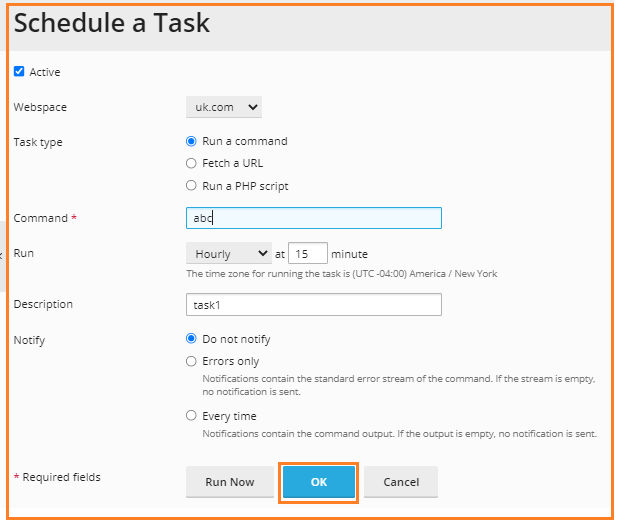Open the Webspace uk.com dropdown
The width and height of the screenshot is (625, 527).
pyautogui.click(x=224, y=107)
